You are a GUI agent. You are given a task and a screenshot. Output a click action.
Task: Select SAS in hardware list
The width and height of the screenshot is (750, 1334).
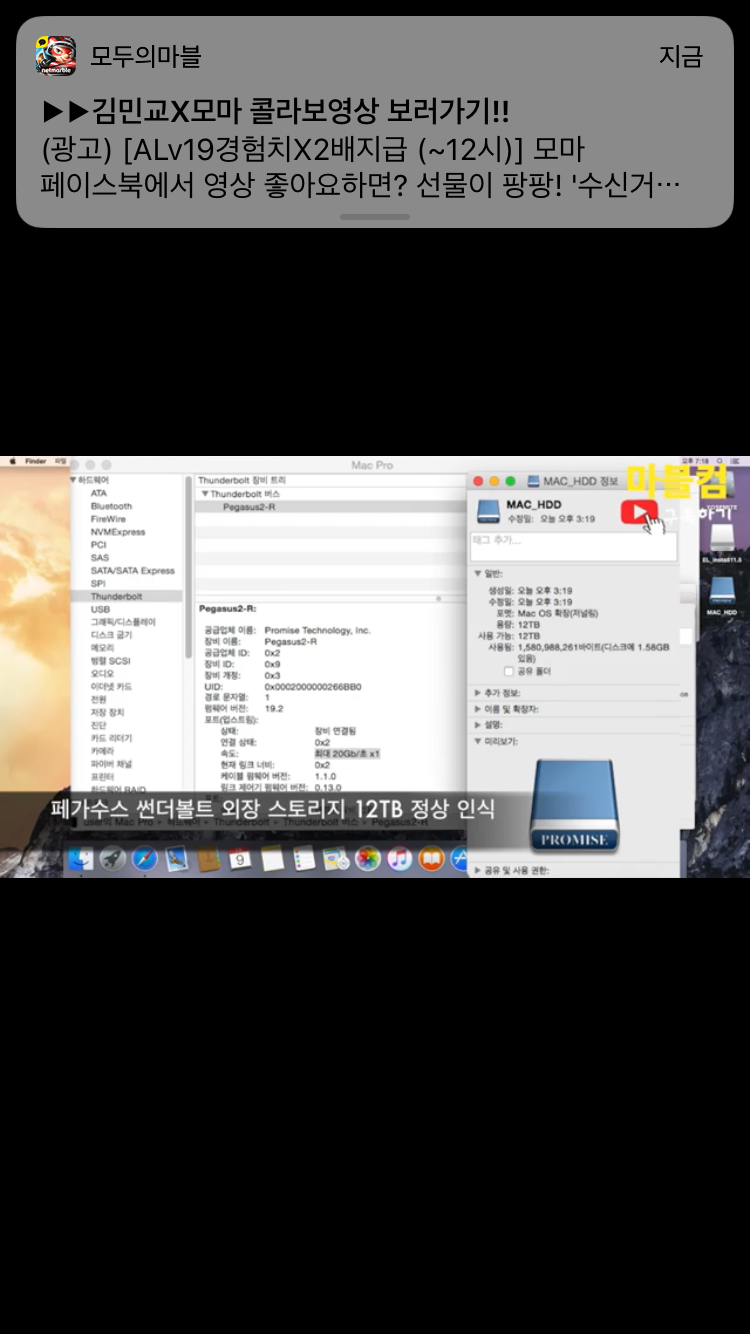tap(99, 558)
